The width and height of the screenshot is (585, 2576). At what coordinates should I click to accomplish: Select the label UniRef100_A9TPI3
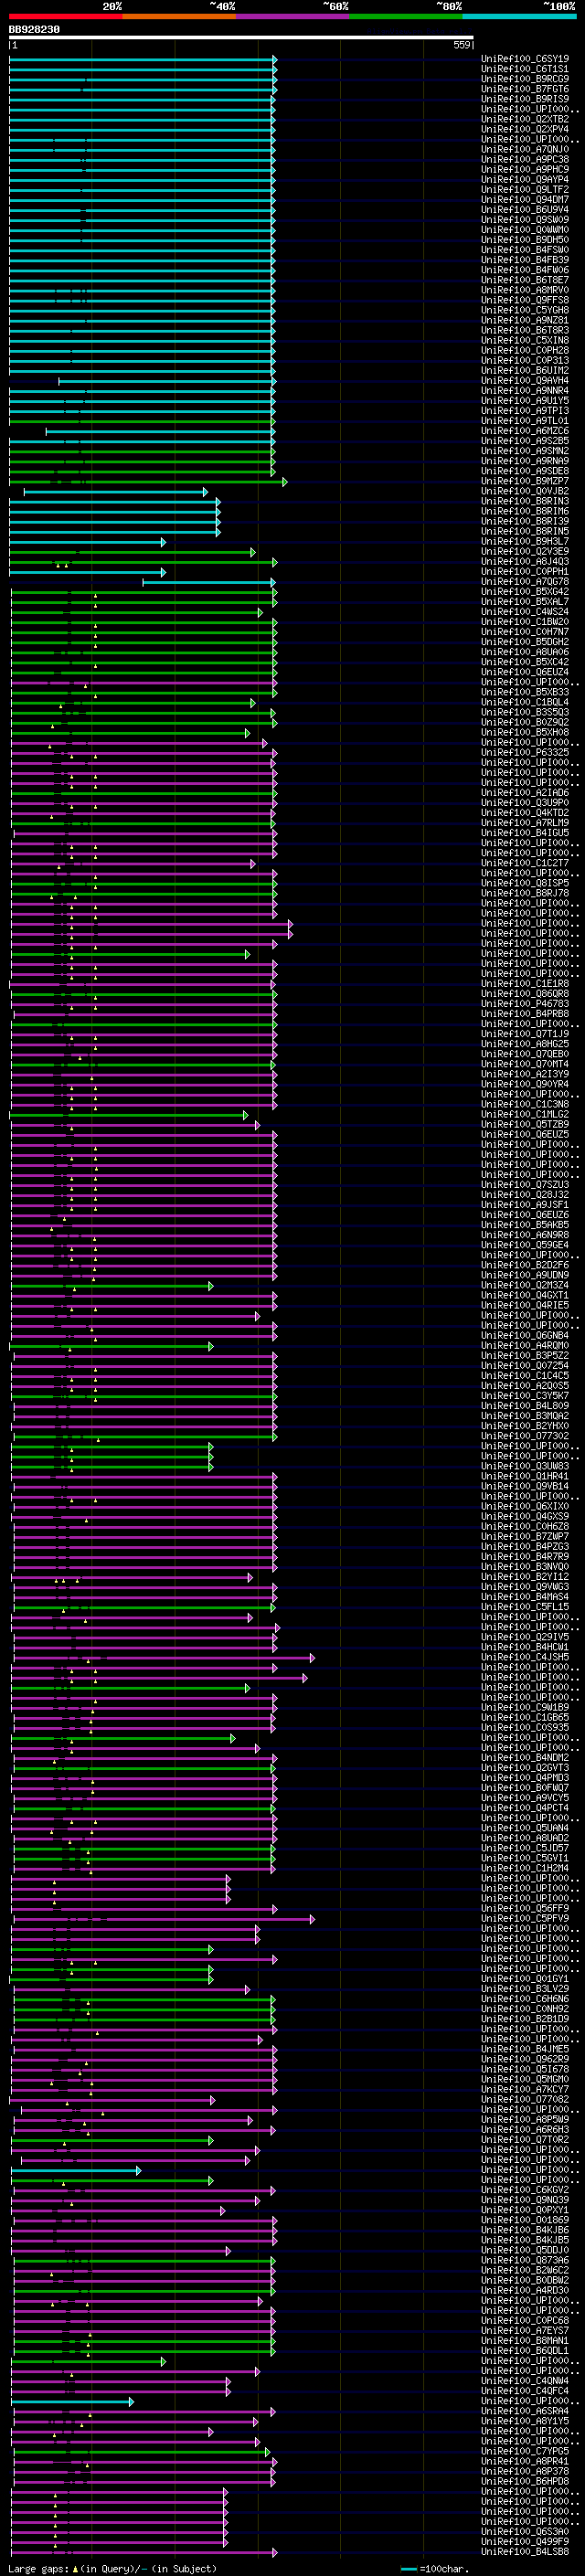pos(525,410)
